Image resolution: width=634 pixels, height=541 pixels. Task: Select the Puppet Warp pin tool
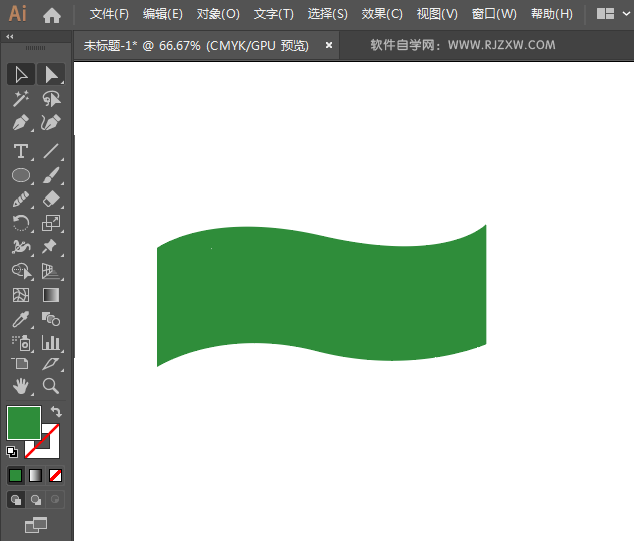(x=51, y=247)
